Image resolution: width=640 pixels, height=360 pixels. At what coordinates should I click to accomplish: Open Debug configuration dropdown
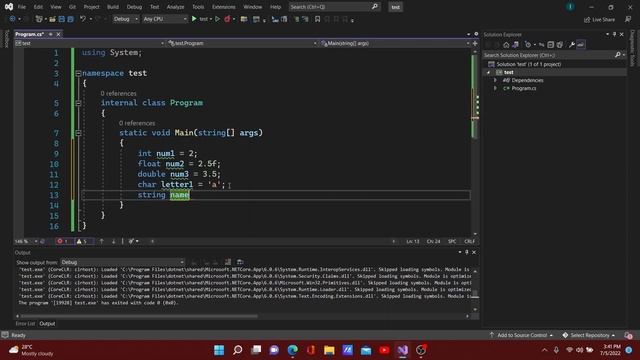coord(125,19)
